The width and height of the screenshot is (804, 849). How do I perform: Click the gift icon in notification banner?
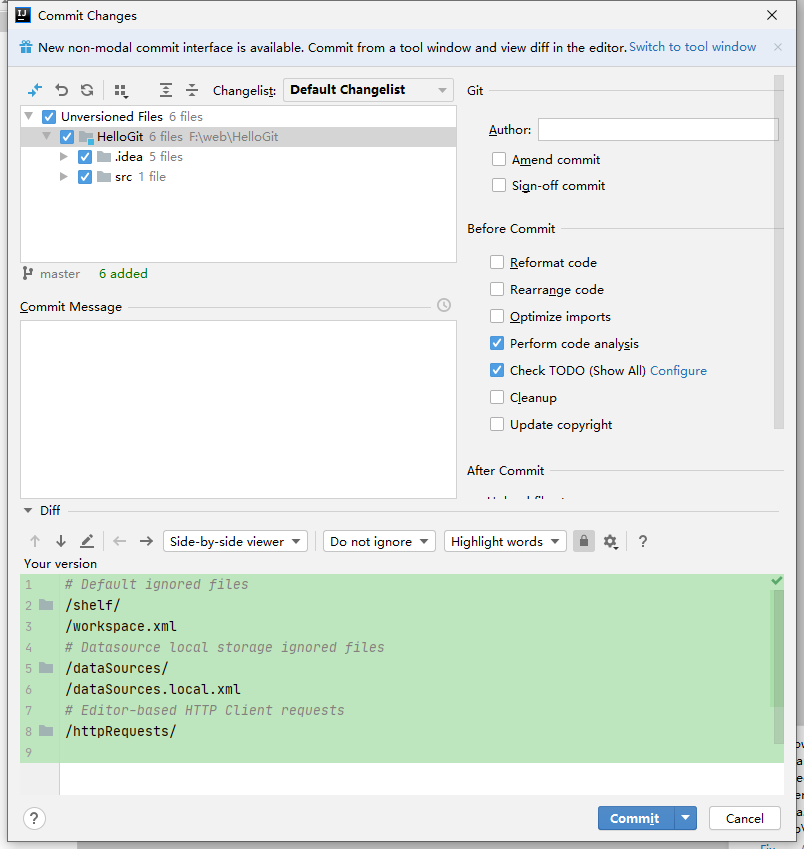click(x=26, y=47)
